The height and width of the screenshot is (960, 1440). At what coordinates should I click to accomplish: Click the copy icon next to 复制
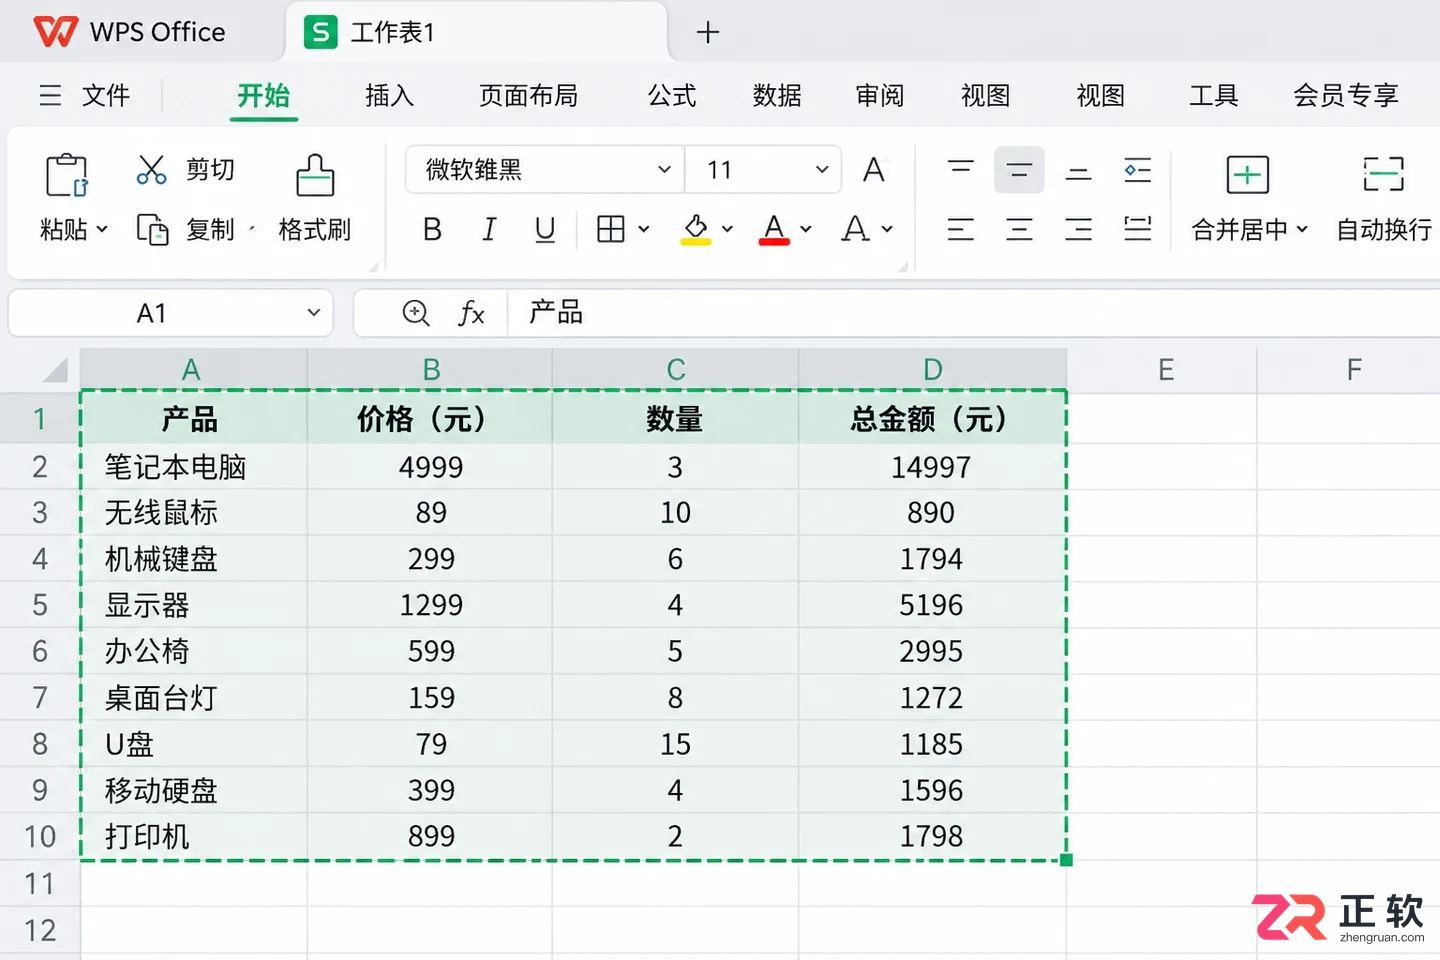coord(152,230)
